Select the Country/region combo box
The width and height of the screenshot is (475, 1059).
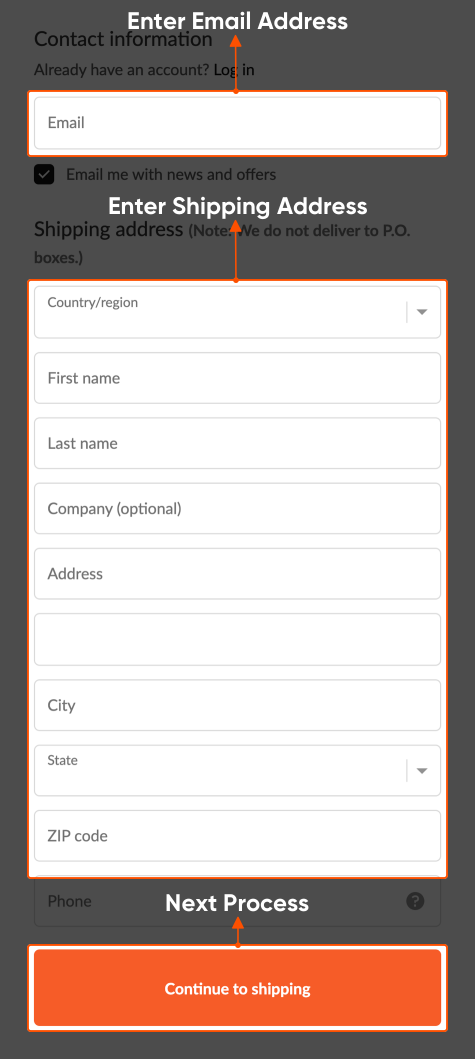click(x=237, y=312)
